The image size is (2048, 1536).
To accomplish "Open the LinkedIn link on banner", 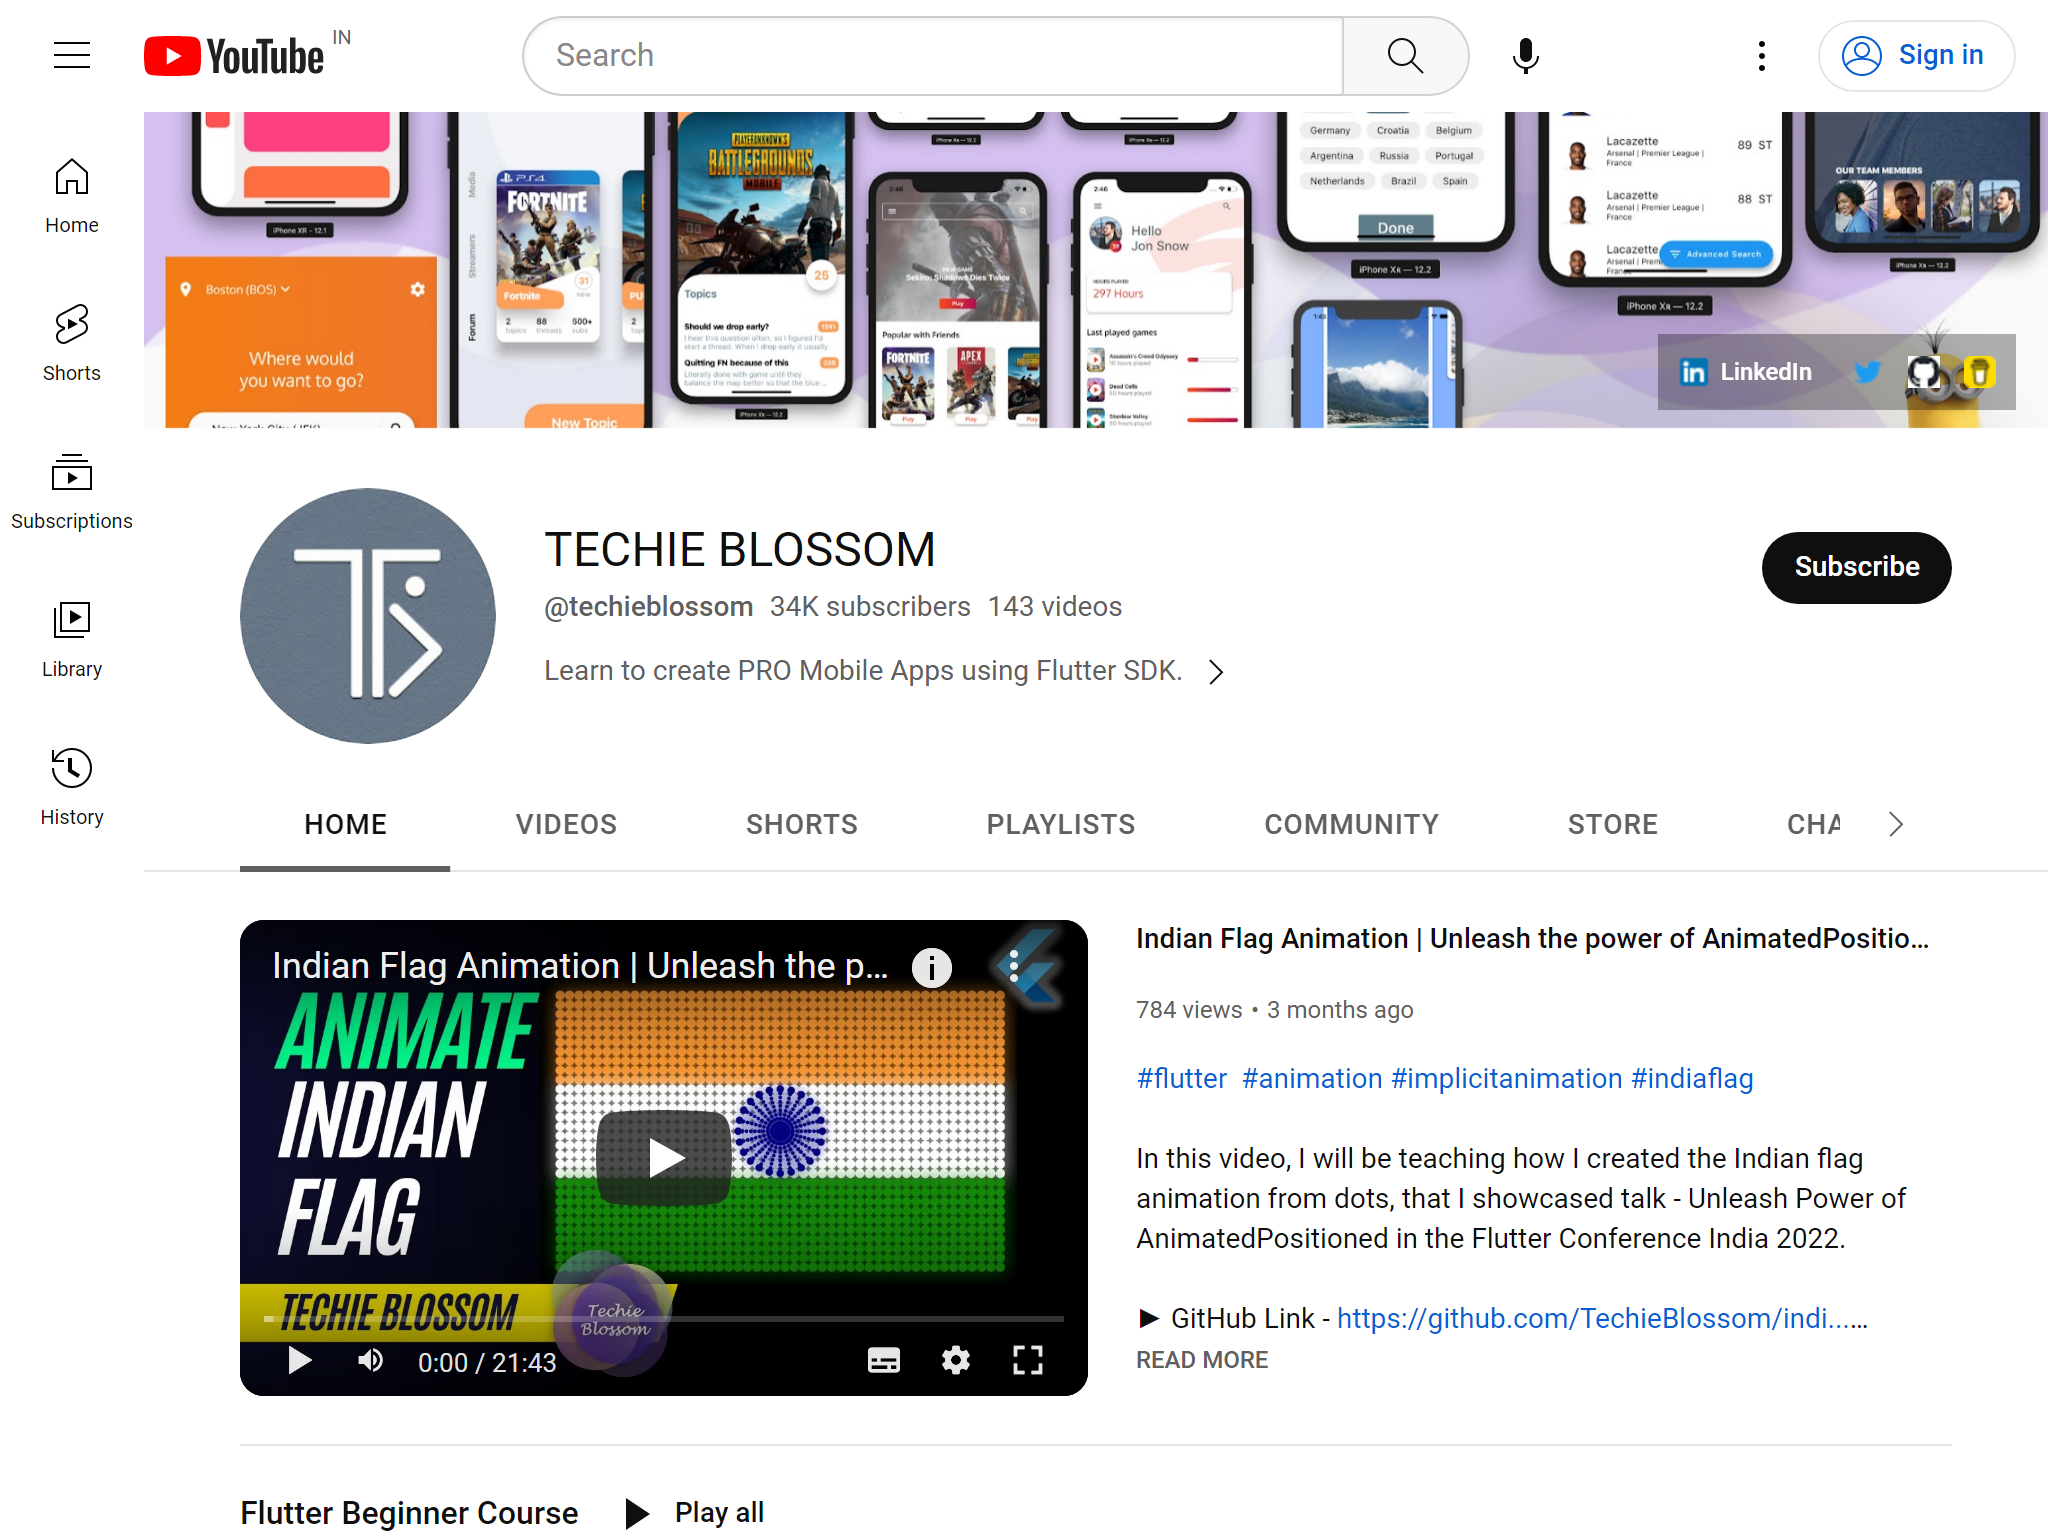I will point(1745,372).
